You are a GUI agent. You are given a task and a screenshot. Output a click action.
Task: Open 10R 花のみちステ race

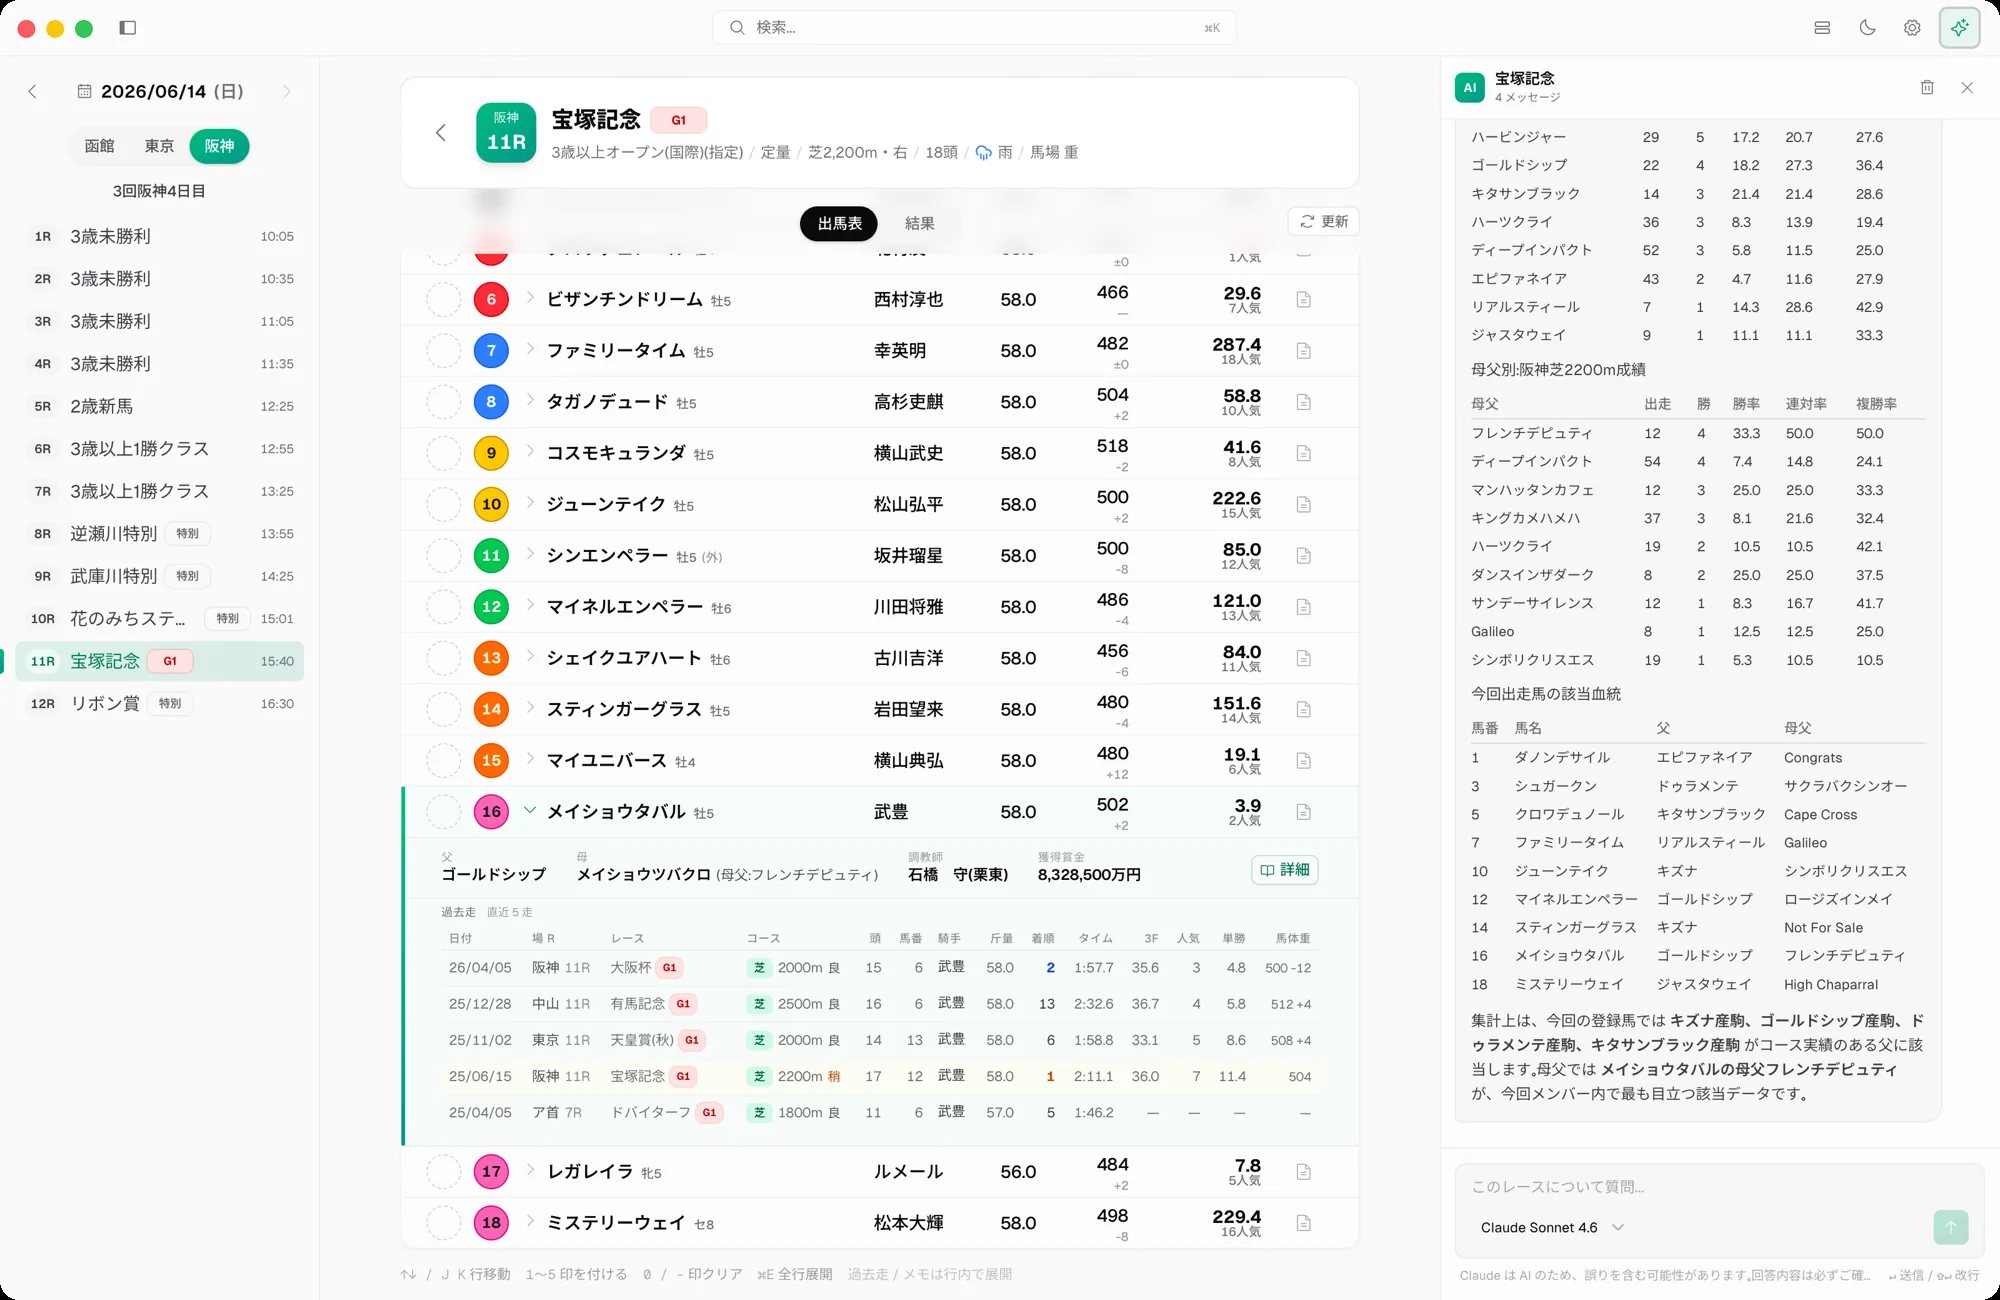160,618
